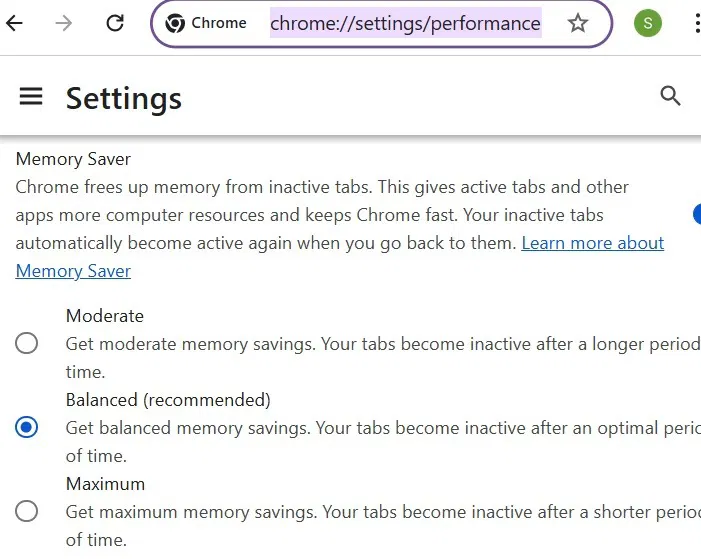The image size is (701, 559).
Task: Reload the current page
Action: (115, 23)
